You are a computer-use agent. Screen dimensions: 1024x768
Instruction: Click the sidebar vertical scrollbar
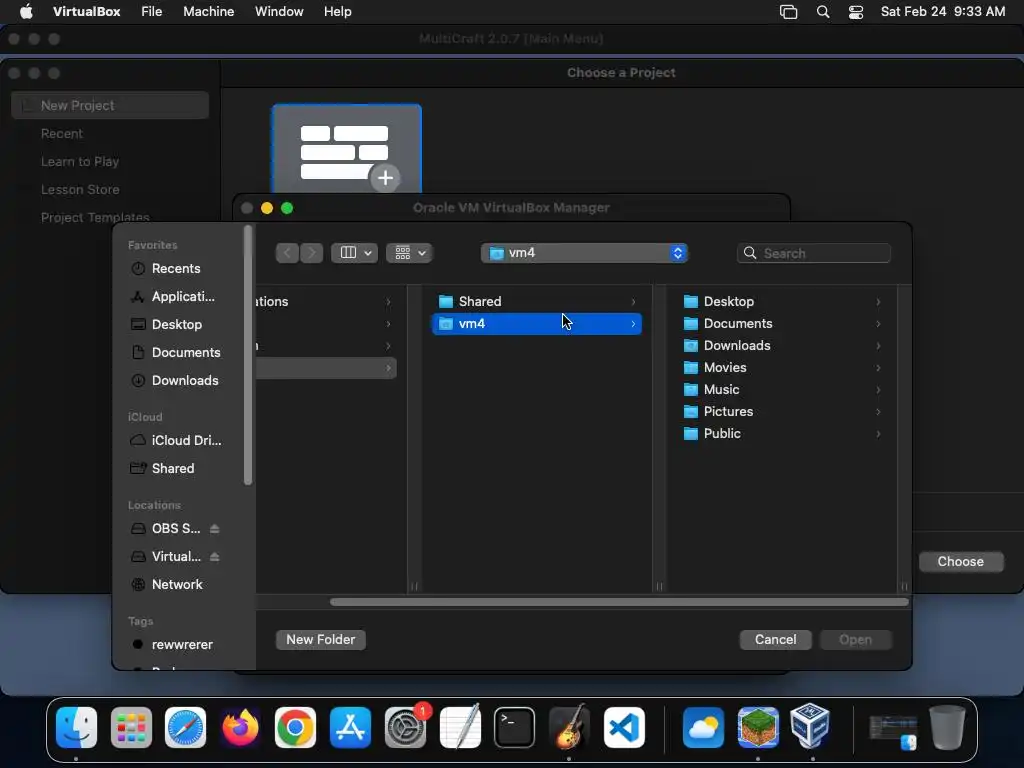[x=248, y=355]
